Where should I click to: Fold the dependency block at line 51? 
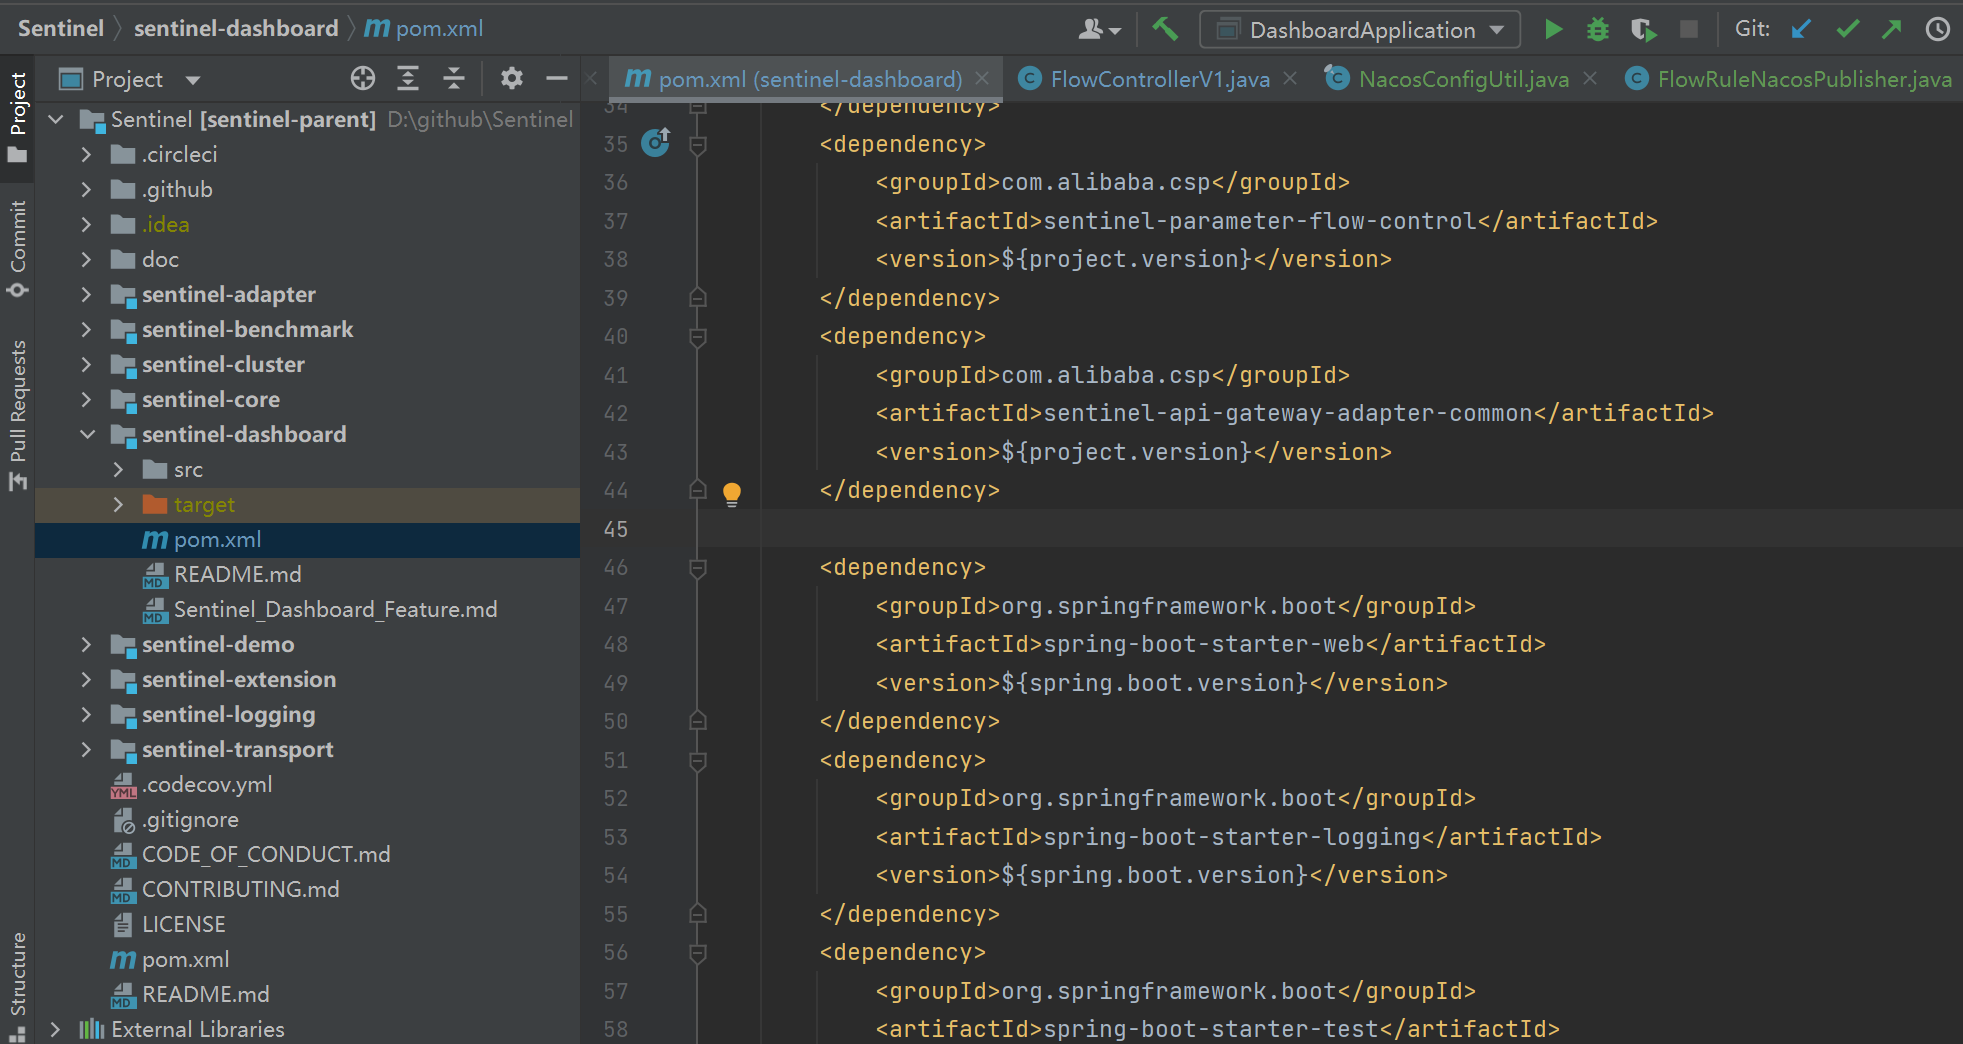(x=698, y=761)
